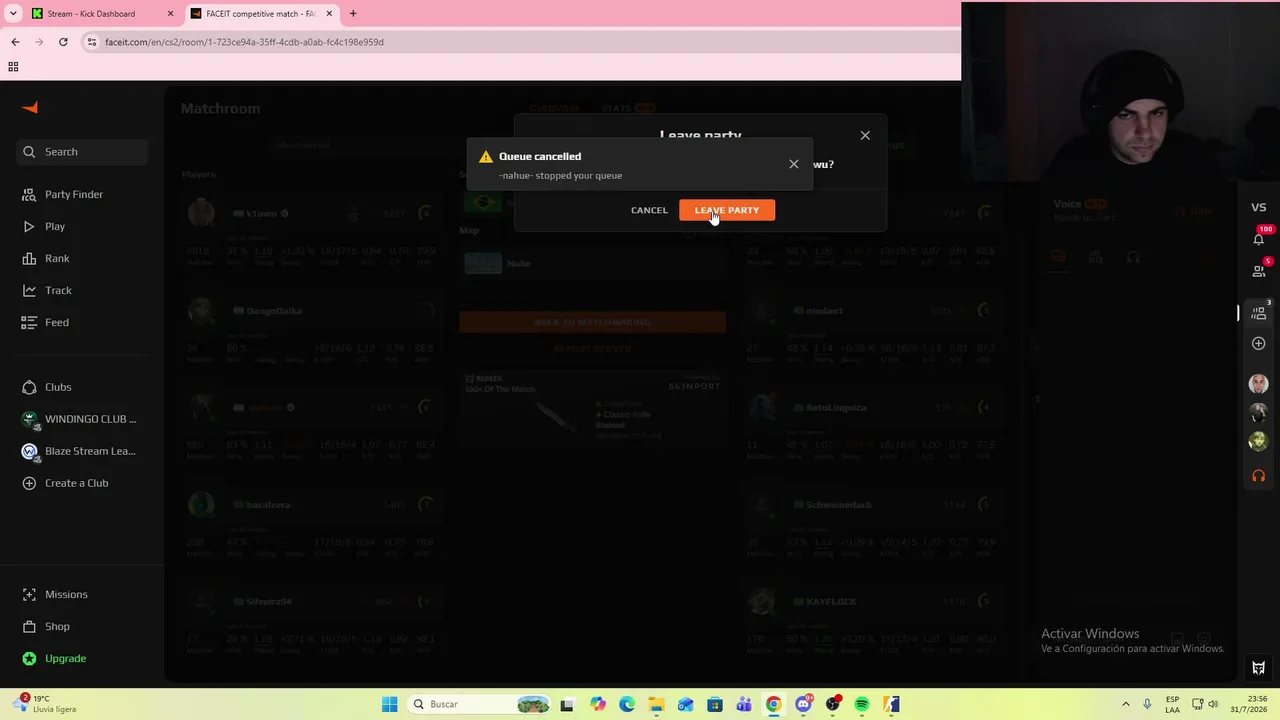Image resolution: width=1280 pixels, height=720 pixels.
Task: Expand the system tray hidden icons chevron
Action: [x=1126, y=704]
